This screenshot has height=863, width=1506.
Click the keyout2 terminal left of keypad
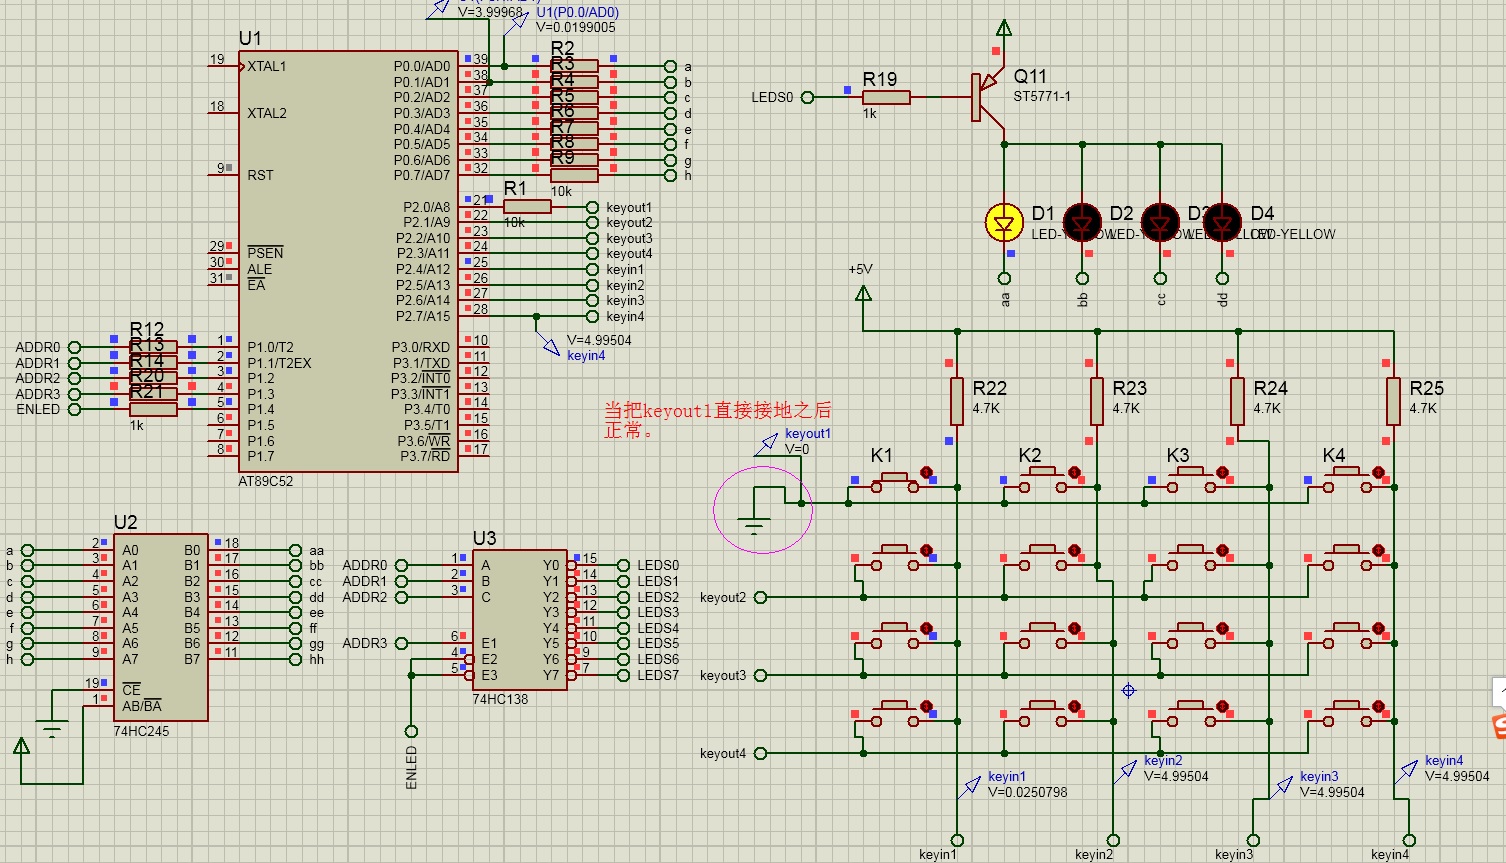click(x=760, y=597)
